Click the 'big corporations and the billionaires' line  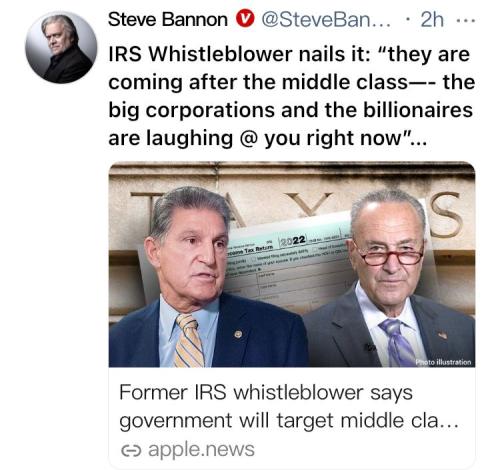[x=291, y=110]
